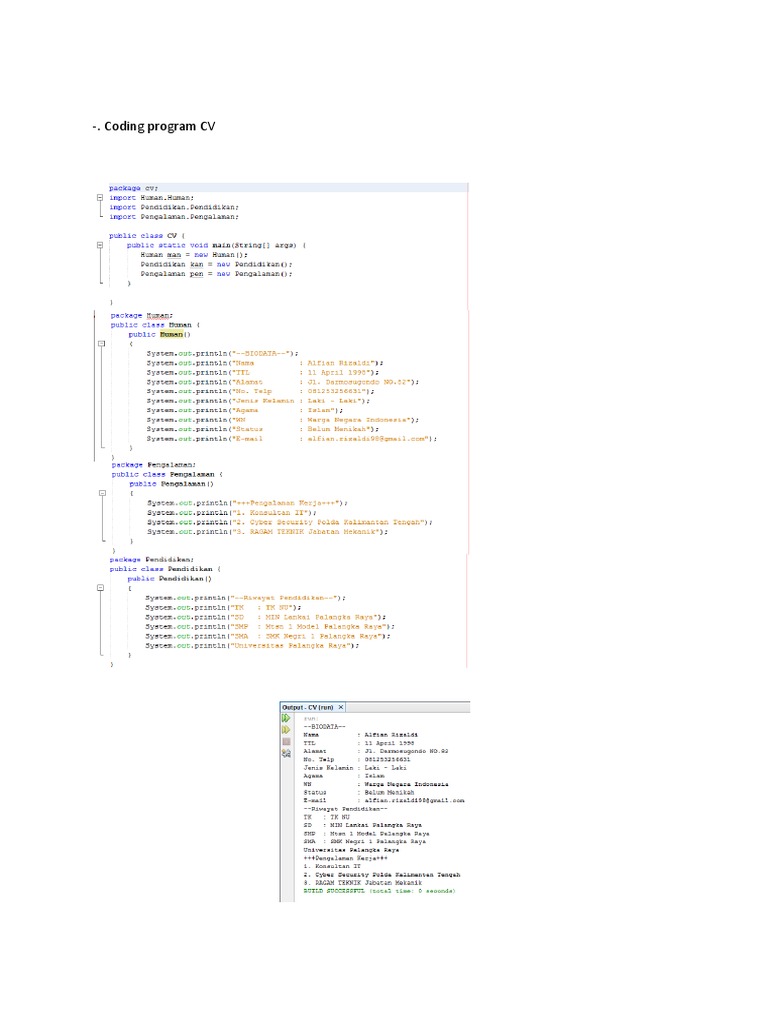Click the println Agama code line
Image resolution: width=768 pixels, height=1024 pixels.
(244, 410)
